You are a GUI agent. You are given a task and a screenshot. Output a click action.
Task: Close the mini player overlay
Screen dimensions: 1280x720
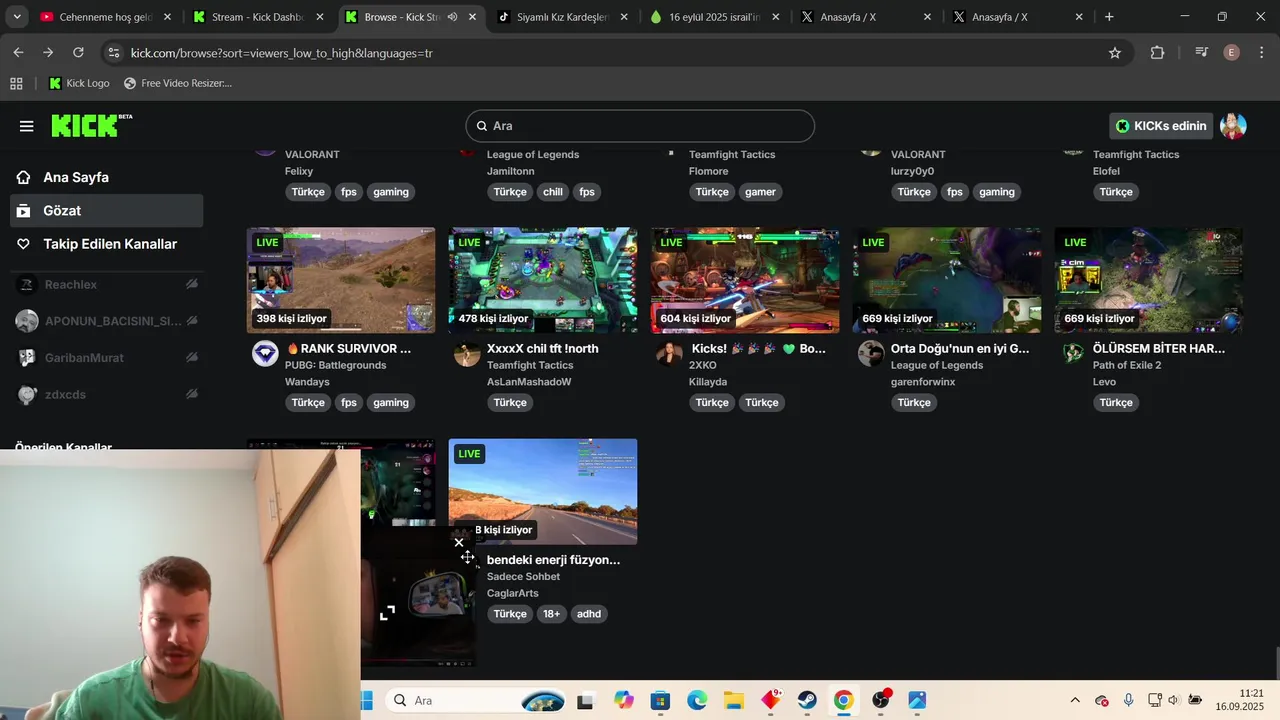(x=459, y=543)
